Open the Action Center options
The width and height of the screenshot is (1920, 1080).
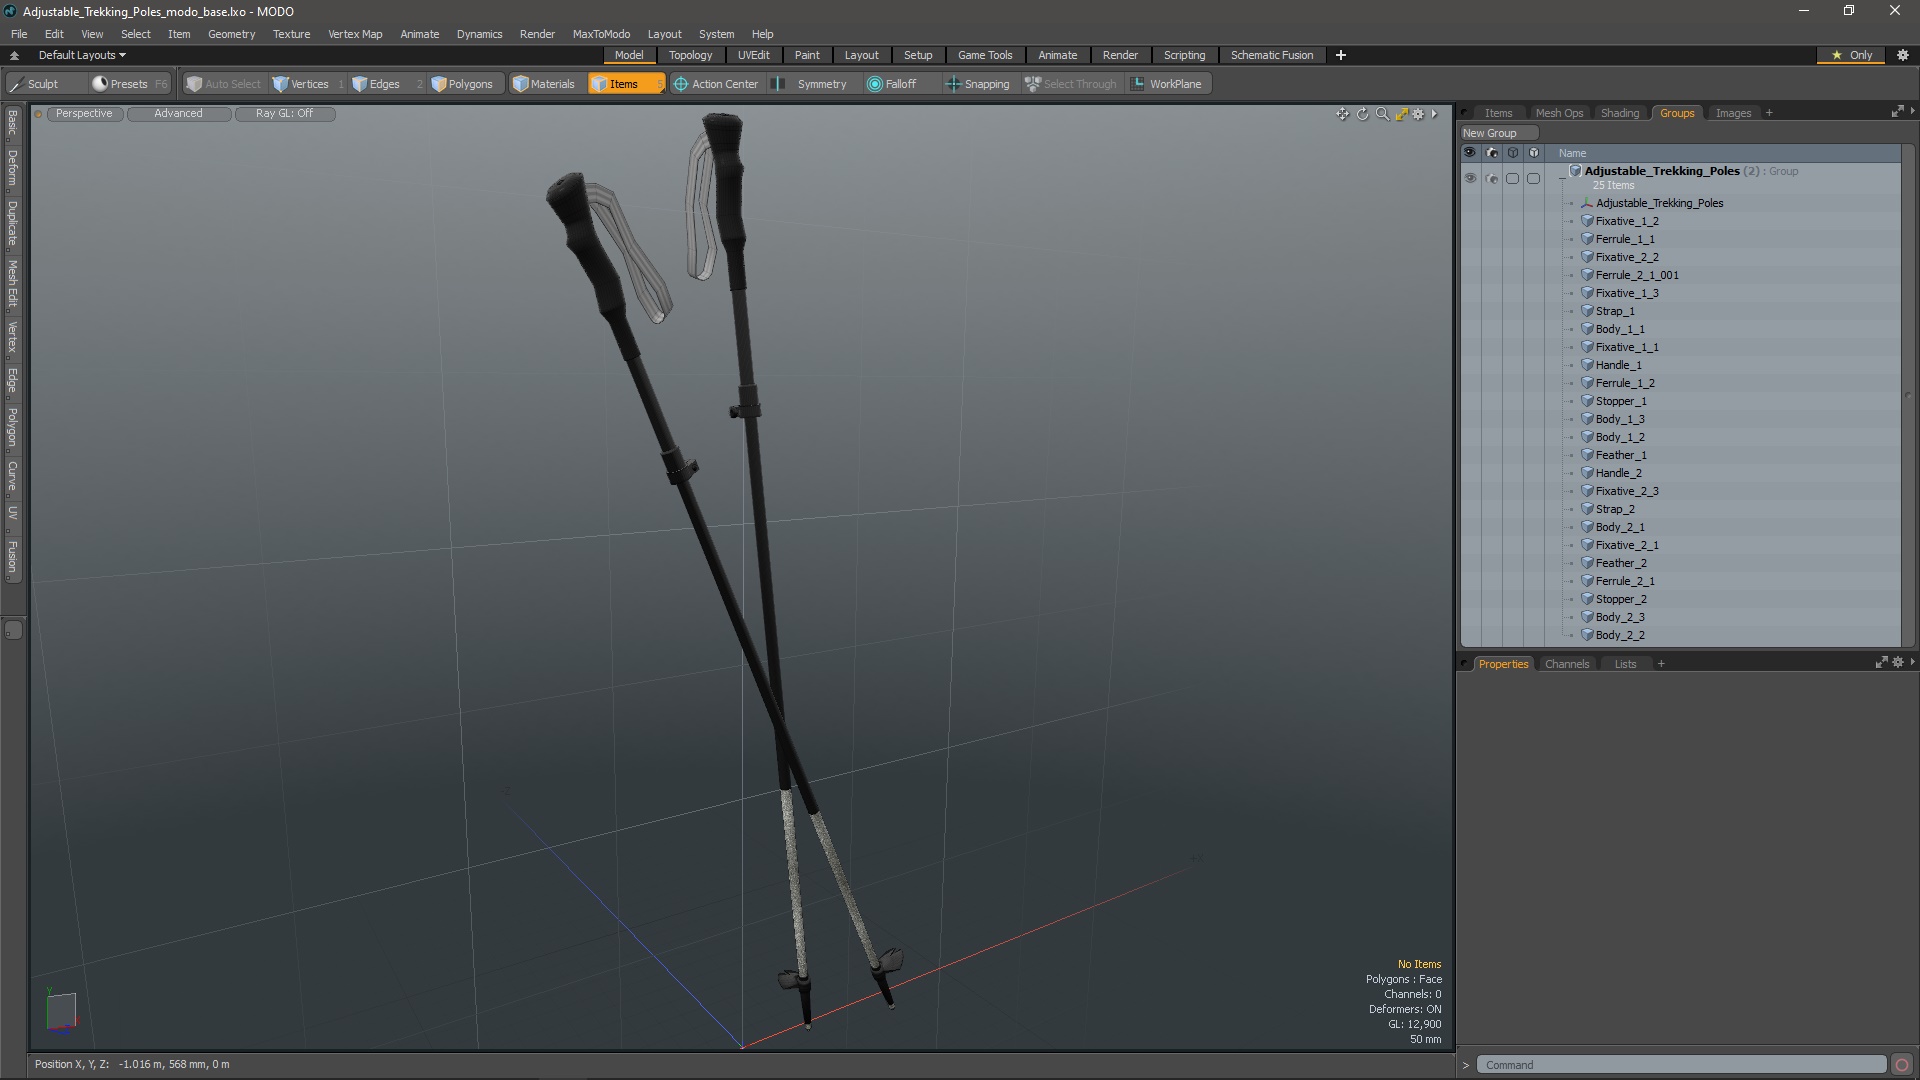click(716, 84)
